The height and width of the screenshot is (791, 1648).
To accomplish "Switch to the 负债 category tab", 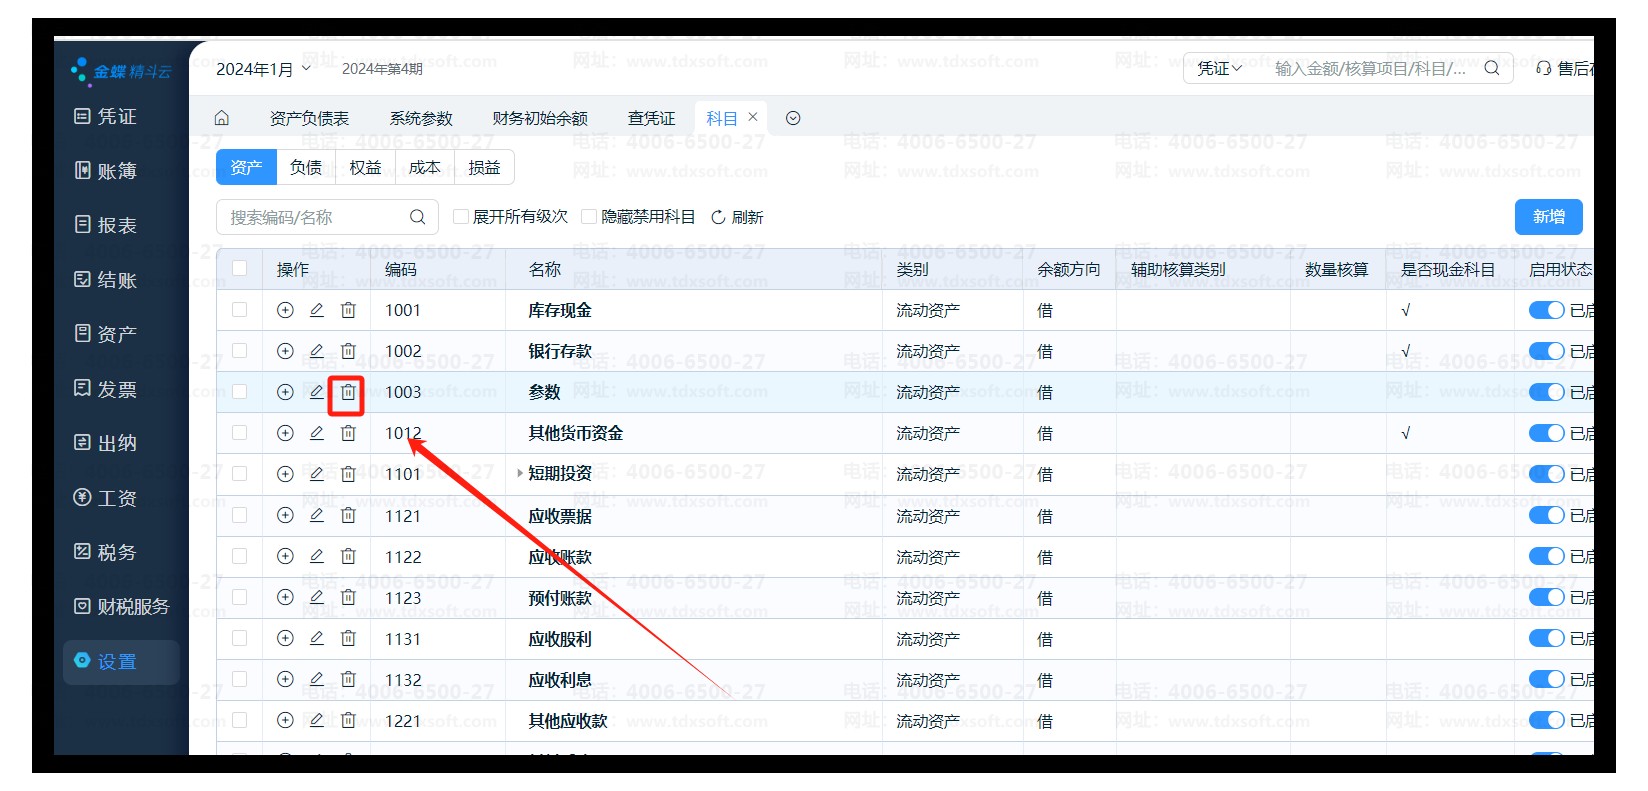I will pyautogui.click(x=306, y=167).
